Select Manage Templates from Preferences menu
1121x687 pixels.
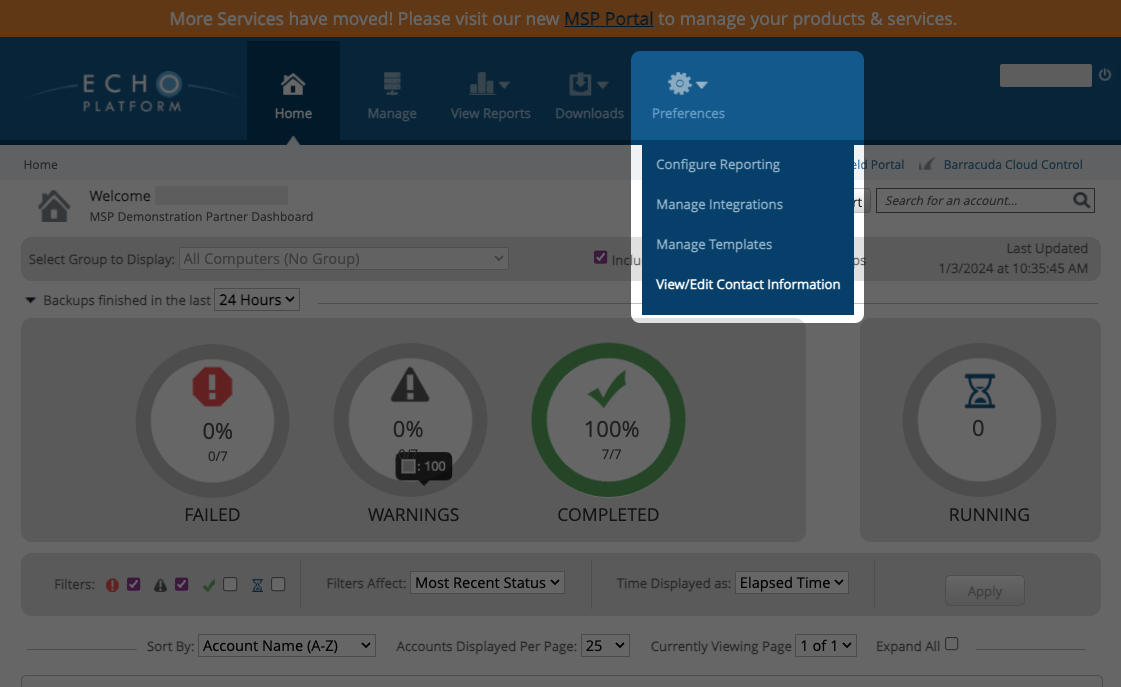[714, 244]
